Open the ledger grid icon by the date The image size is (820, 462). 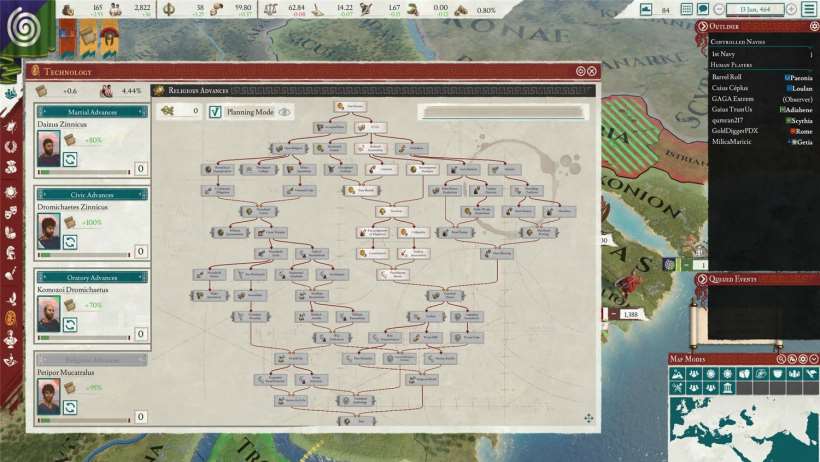tap(686, 9)
